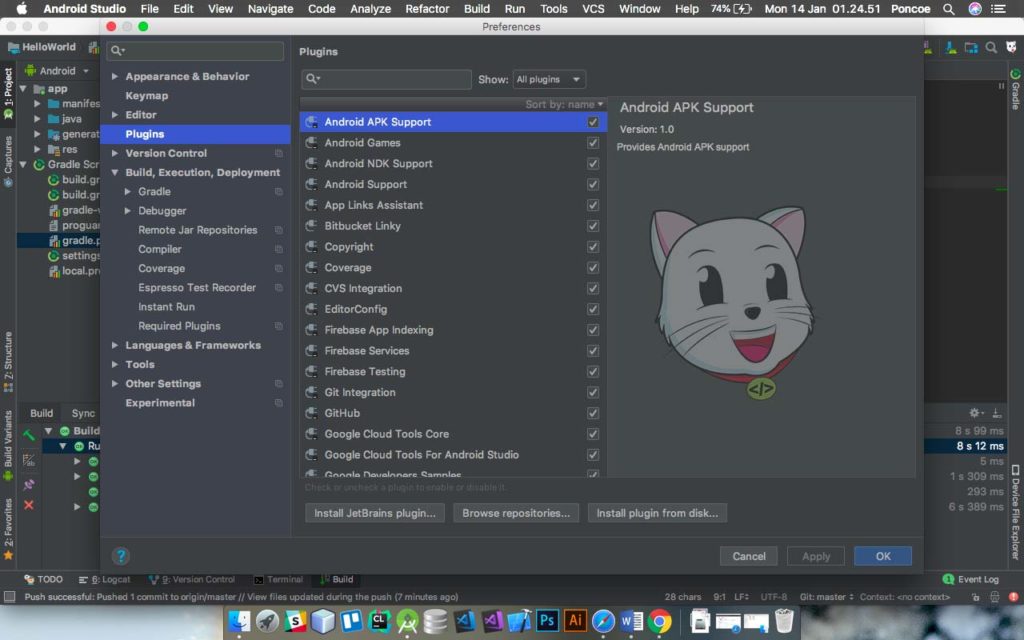The width and height of the screenshot is (1024, 640).
Task: Open the Captures tool window
Action: (x=8, y=161)
